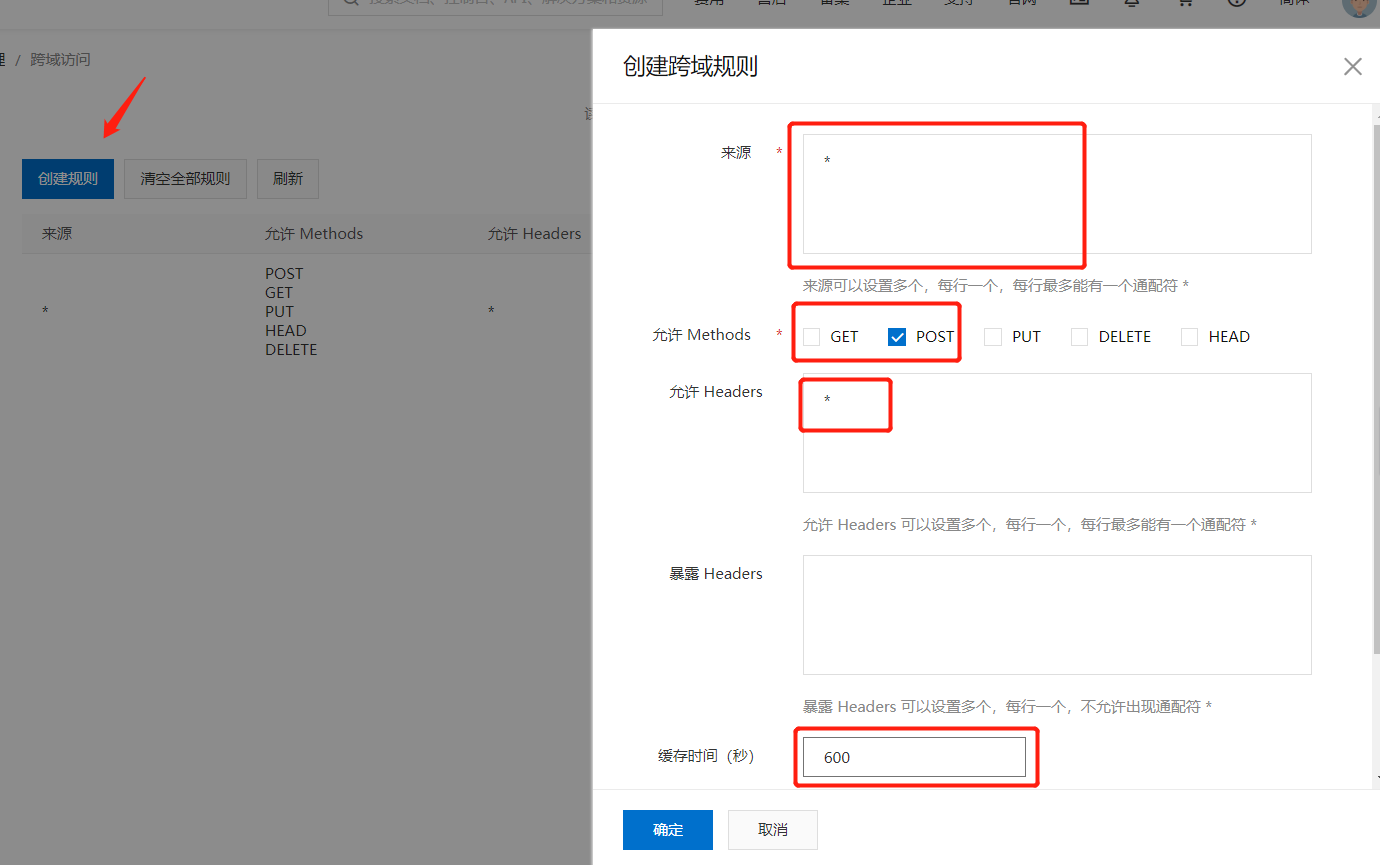Click the 跨域访问 breadcrumb item
This screenshot has width=1380, height=865.
point(60,60)
